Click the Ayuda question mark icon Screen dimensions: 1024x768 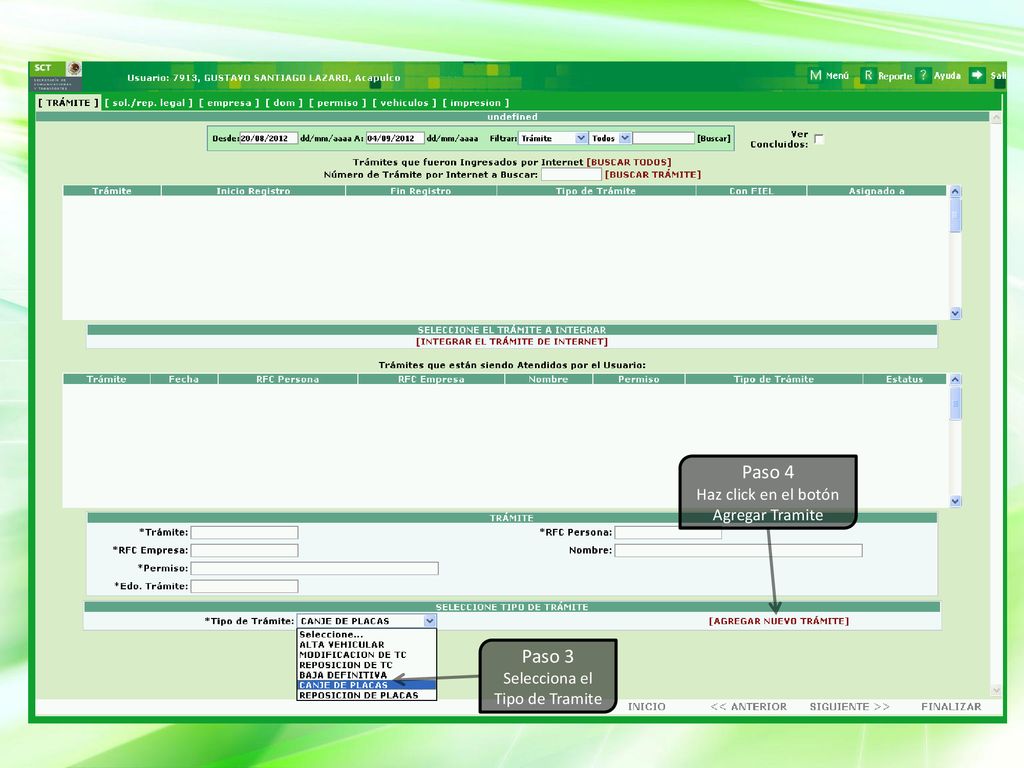tap(923, 75)
